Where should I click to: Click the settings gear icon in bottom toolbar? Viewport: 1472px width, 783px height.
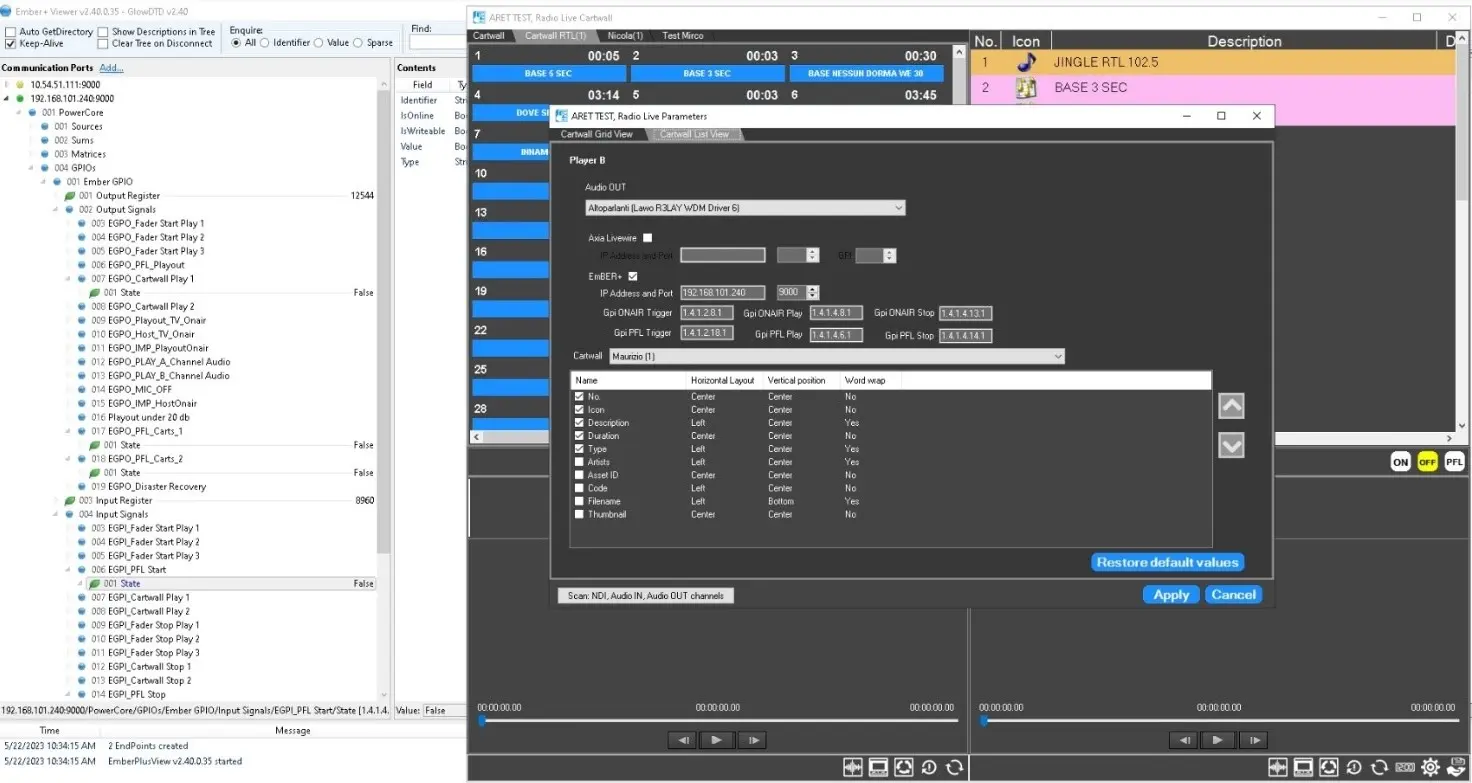point(1430,767)
